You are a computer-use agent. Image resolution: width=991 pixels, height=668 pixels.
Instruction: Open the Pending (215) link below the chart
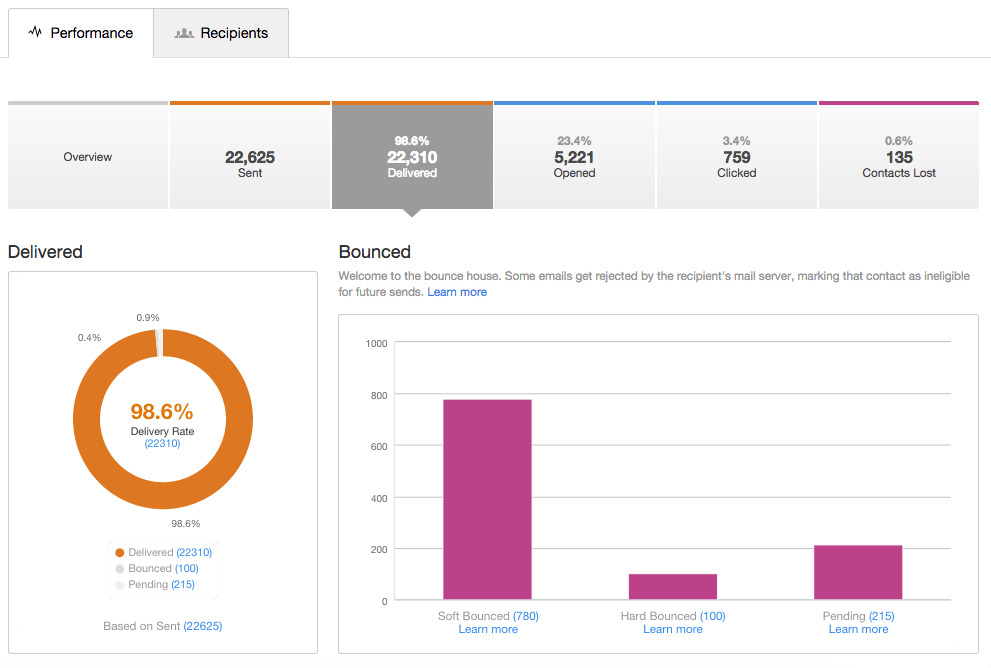858,616
